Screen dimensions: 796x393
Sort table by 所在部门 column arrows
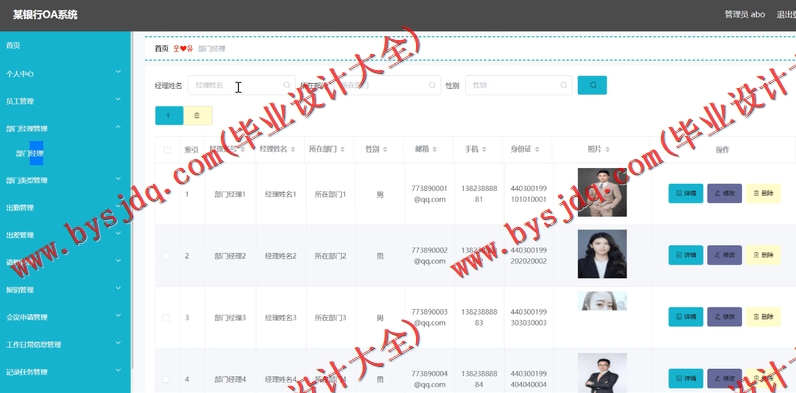343,149
